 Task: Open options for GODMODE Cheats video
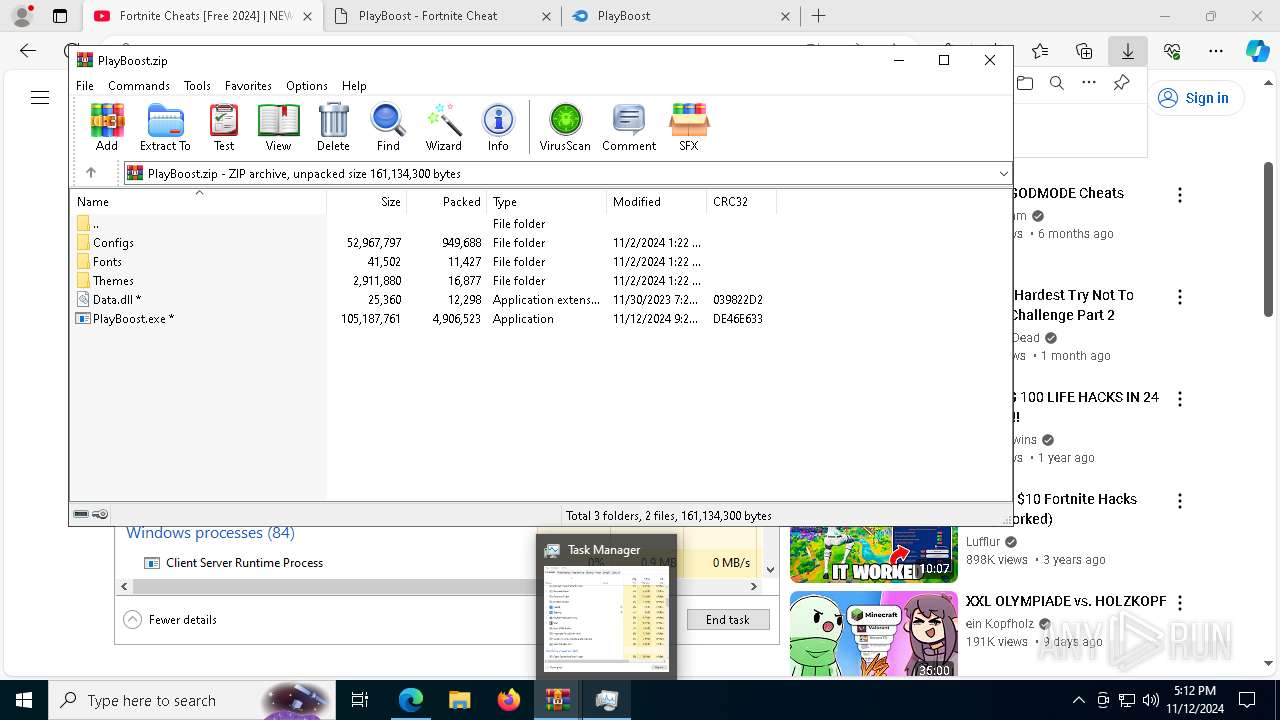tap(1180, 195)
